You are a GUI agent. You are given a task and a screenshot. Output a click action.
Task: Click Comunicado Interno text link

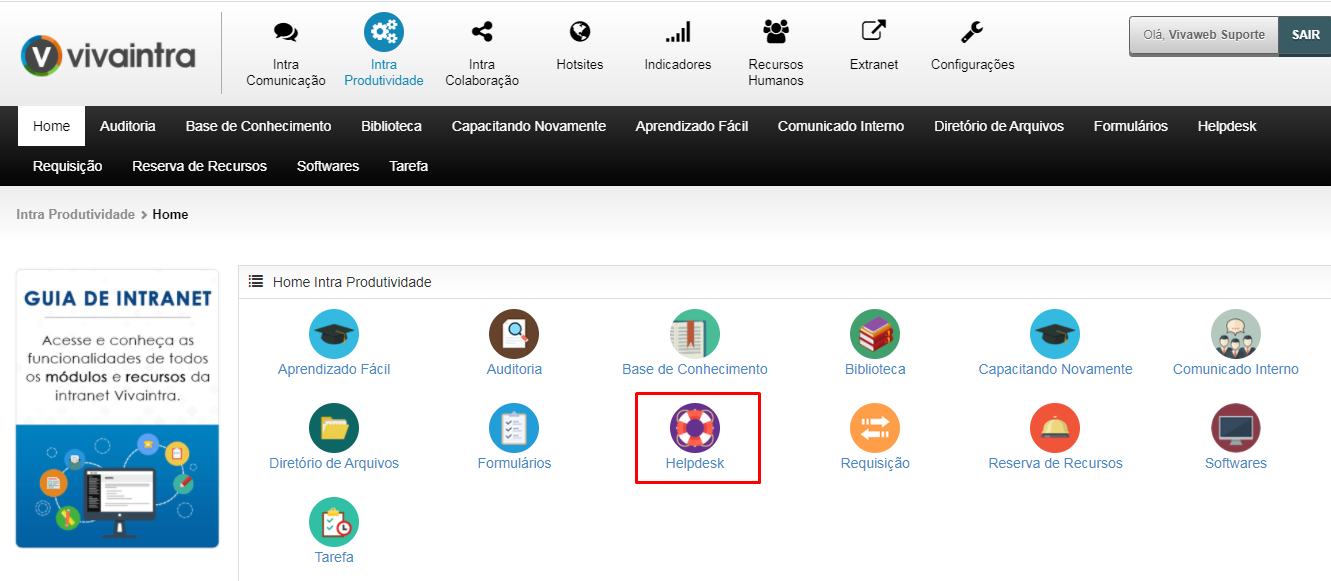(1236, 369)
